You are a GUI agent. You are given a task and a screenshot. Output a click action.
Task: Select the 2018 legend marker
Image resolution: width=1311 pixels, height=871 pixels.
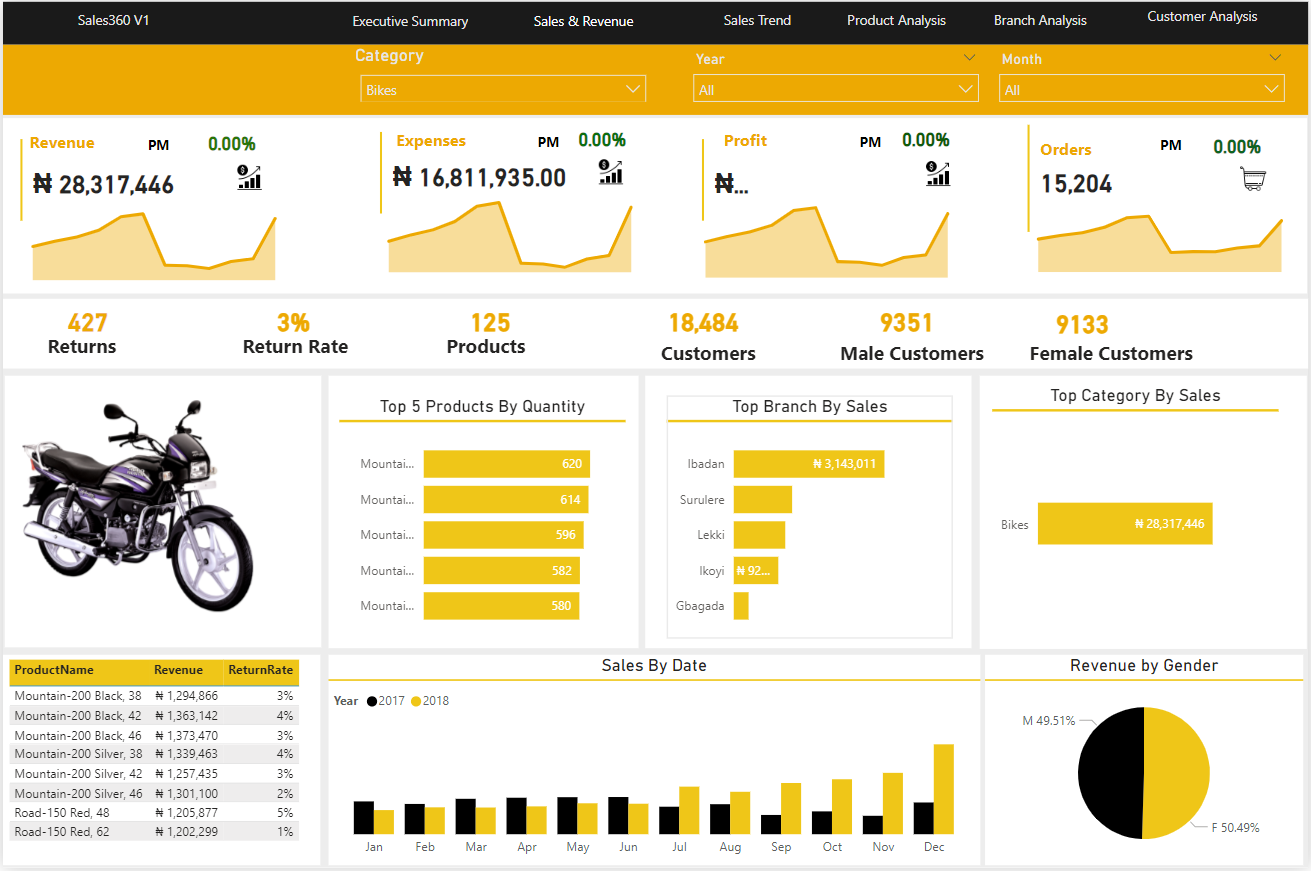[416, 701]
